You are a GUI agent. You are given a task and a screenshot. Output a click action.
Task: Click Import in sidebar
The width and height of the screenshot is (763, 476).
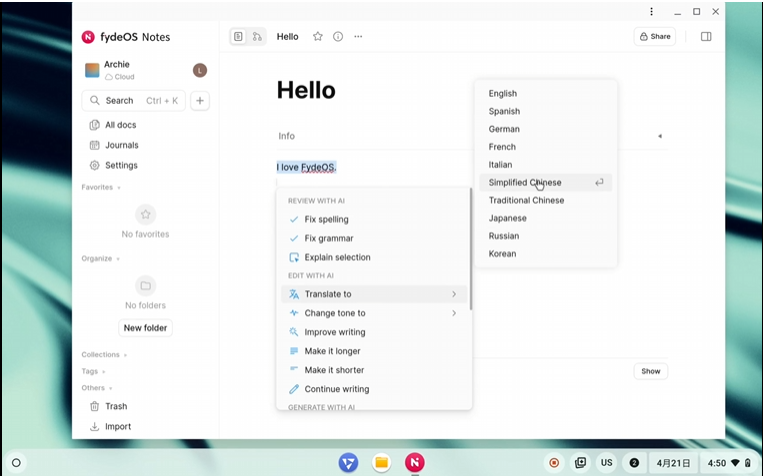(146, 426)
